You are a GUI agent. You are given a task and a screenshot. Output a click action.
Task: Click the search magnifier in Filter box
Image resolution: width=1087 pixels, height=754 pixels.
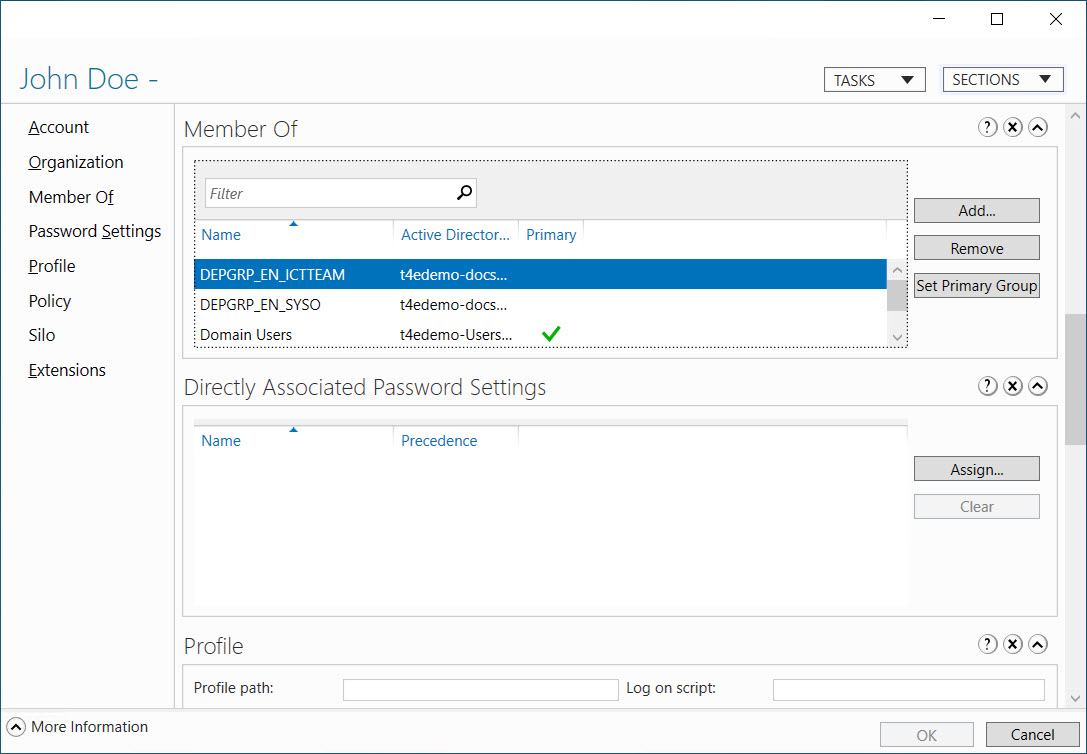(x=464, y=193)
